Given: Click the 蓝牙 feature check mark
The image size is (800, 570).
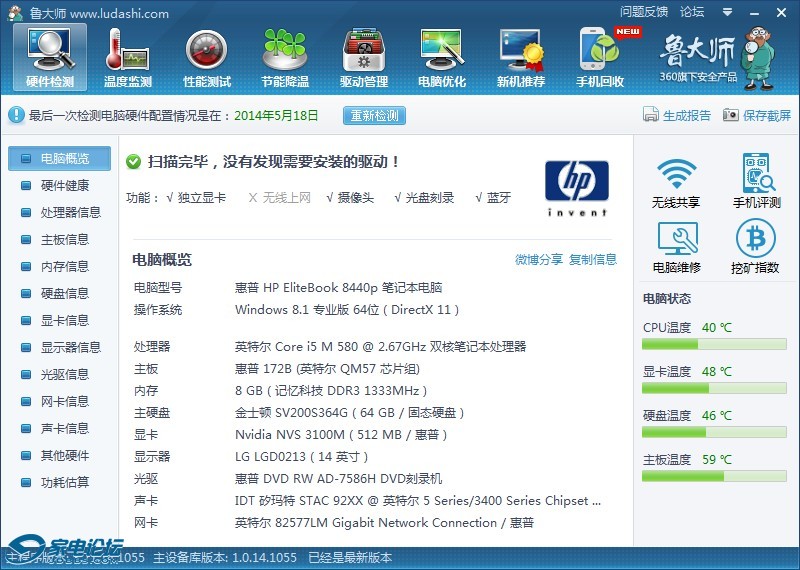Looking at the screenshot, I should pos(479,198).
